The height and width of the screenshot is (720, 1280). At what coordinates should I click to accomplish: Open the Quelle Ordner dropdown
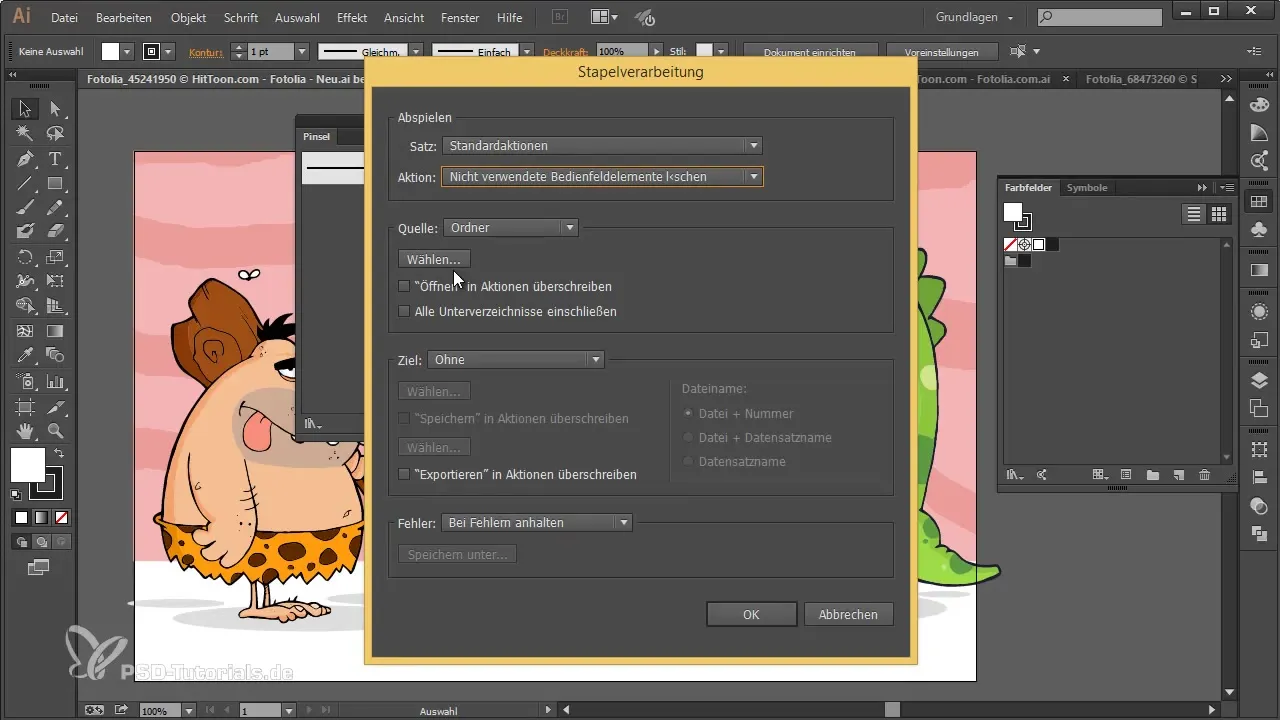click(511, 228)
